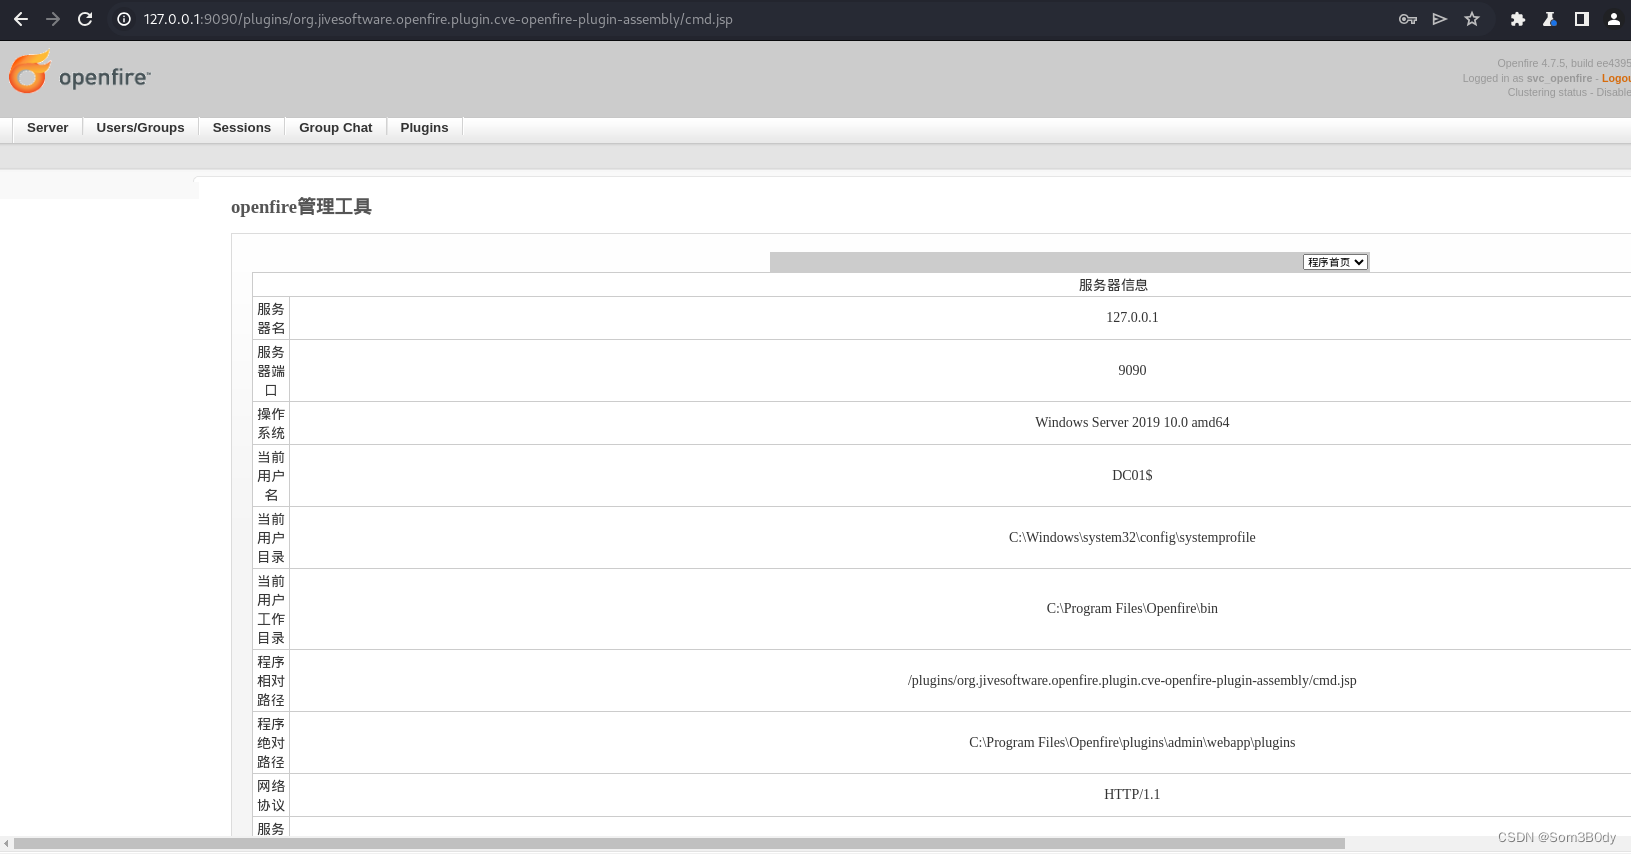Click the 程序相对路径 row label

271,681
